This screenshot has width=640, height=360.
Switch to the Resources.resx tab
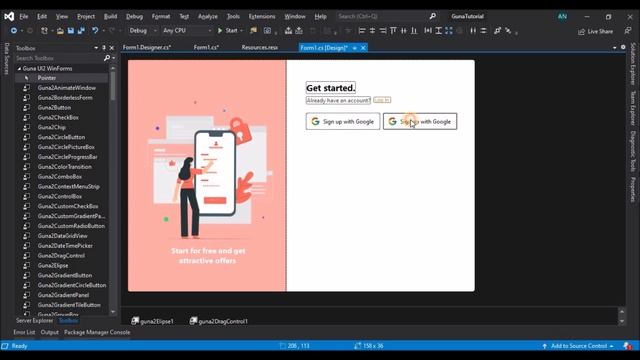[260, 47]
